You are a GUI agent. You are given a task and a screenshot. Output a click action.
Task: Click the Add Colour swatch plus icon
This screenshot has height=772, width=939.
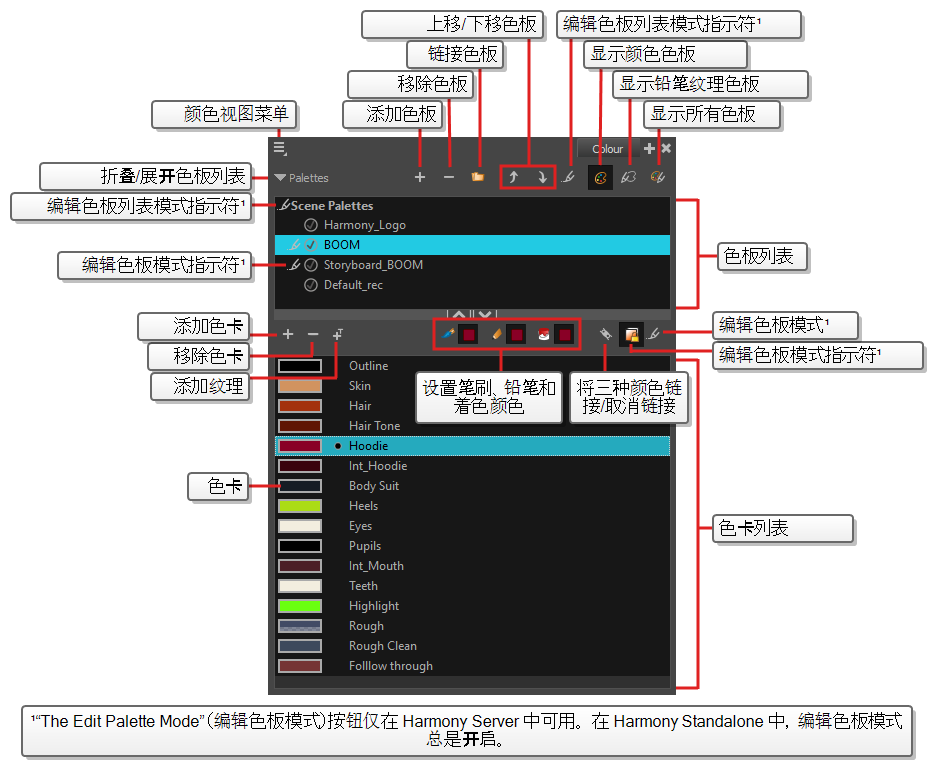(288, 334)
